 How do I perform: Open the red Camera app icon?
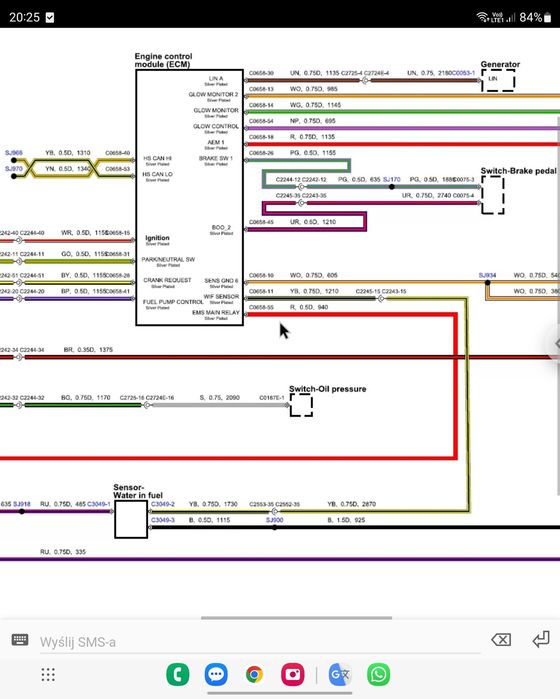point(292,674)
